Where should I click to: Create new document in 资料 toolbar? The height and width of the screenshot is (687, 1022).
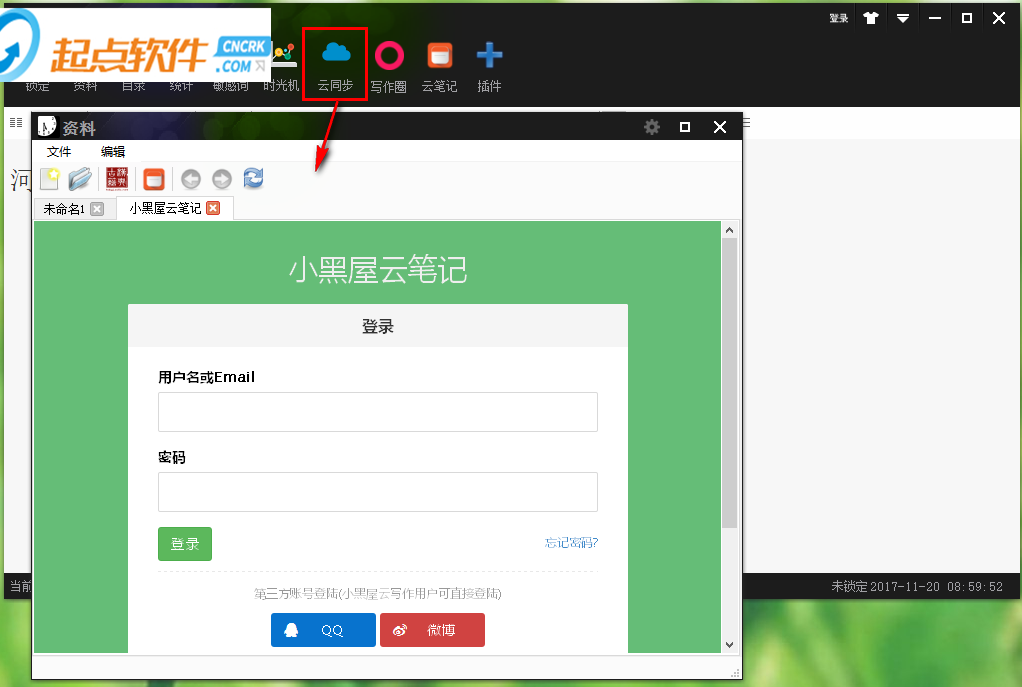(x=50, y=179)
